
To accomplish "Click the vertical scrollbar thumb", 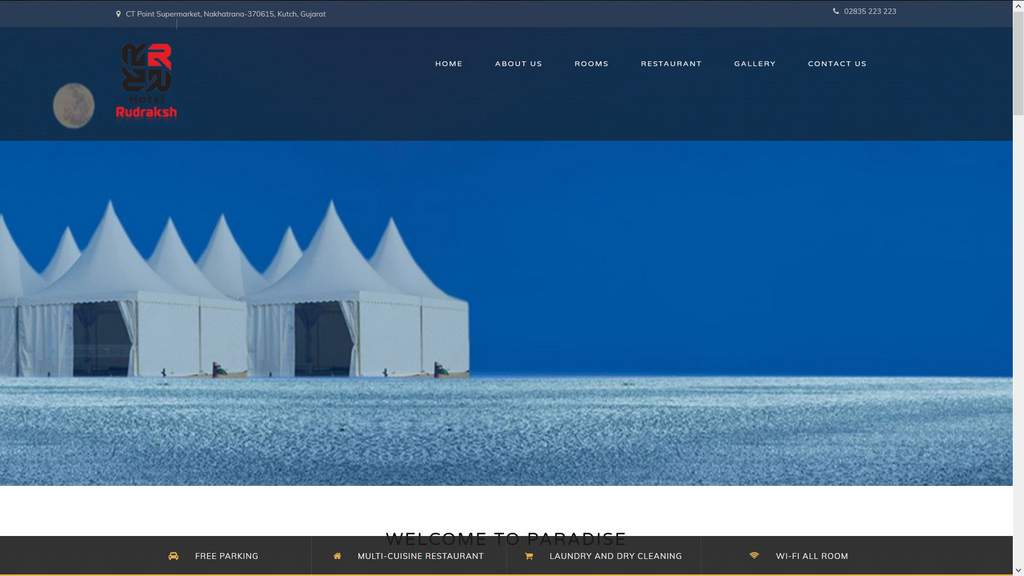I will 1018,60.
